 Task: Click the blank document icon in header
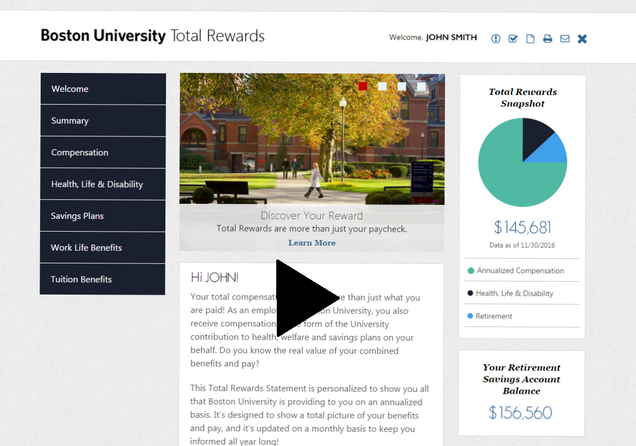(x=530, y=39)
